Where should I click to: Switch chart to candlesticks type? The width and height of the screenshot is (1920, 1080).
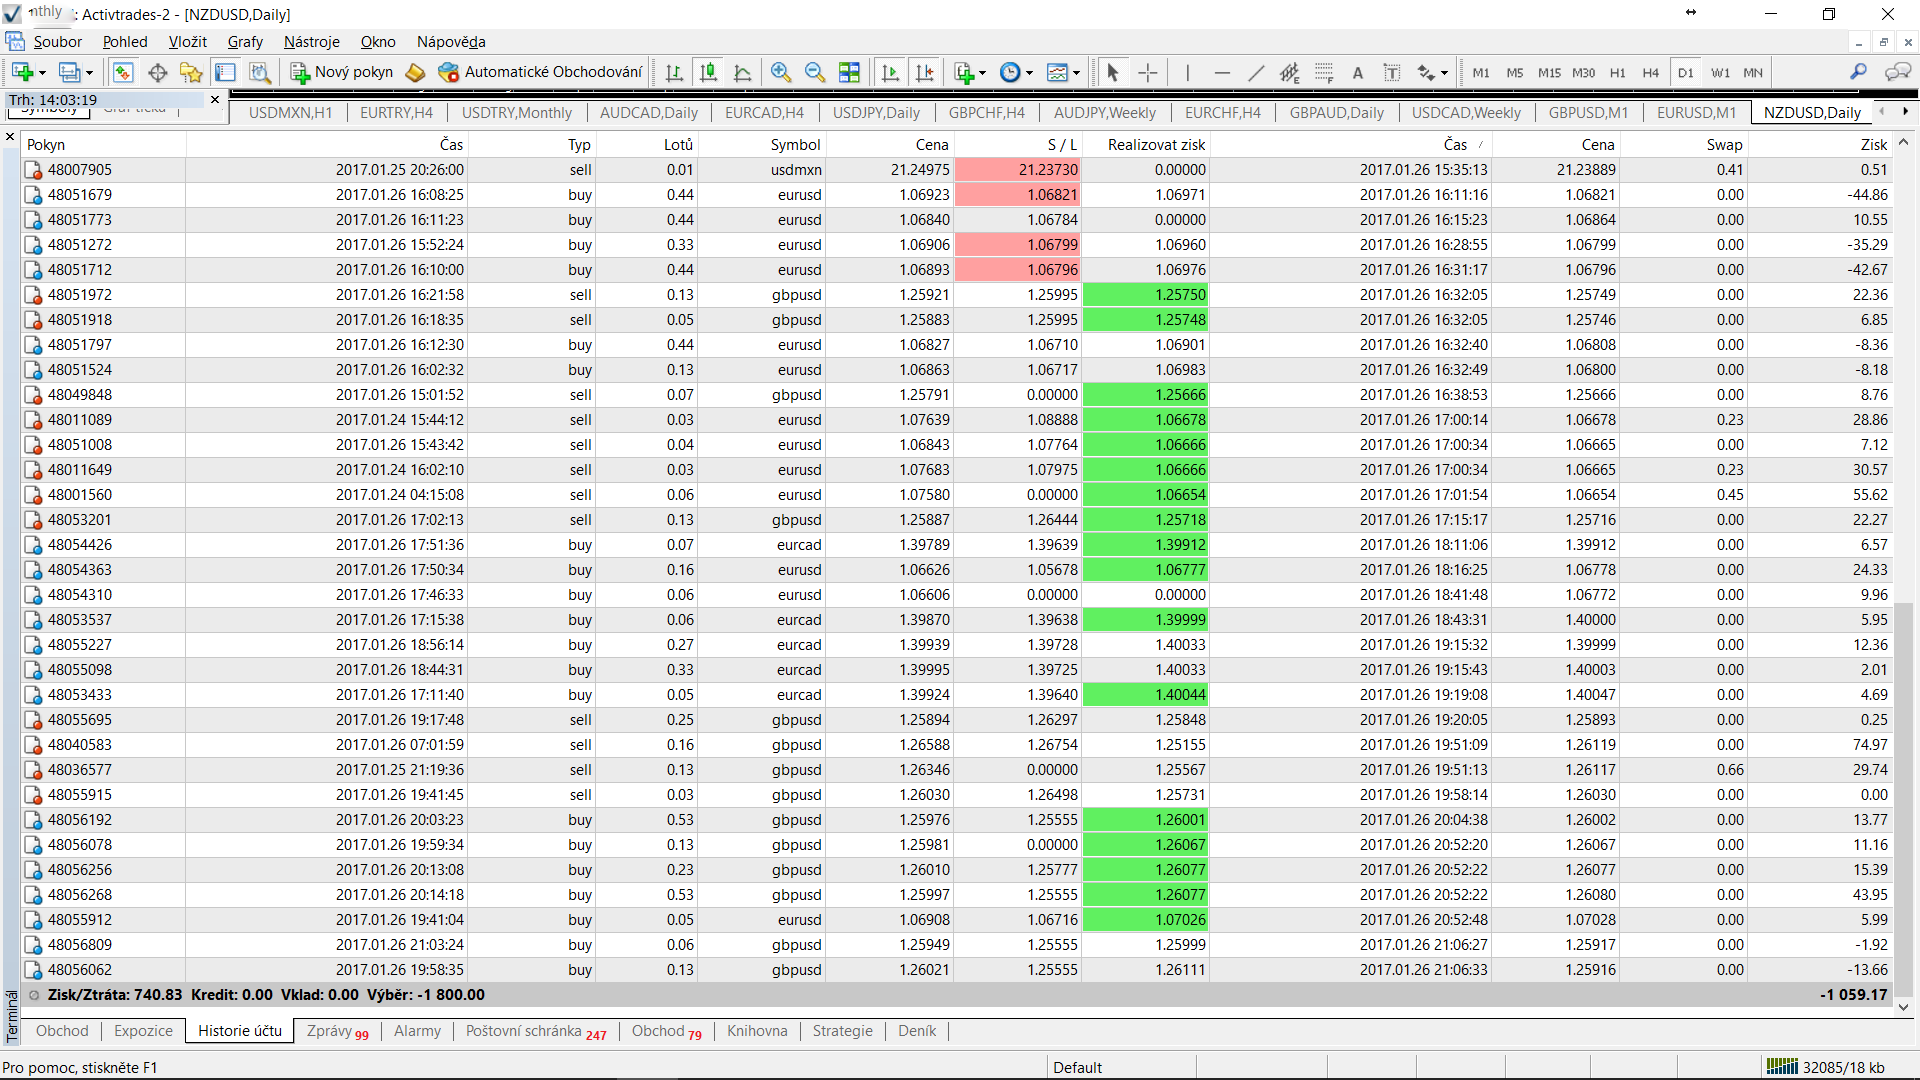[x=708, y=72]
